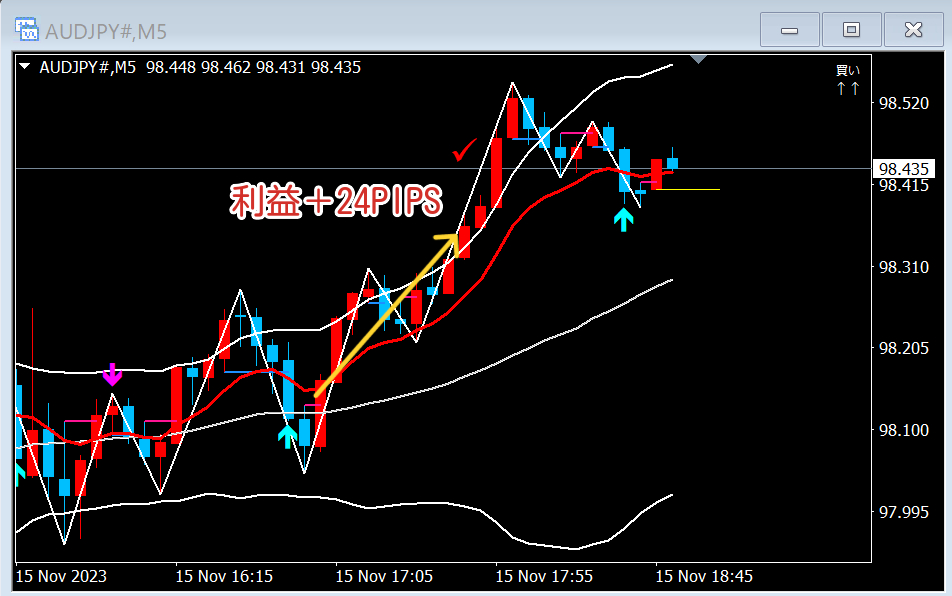Click the 98.415 price scale value

tap(903, 186)
